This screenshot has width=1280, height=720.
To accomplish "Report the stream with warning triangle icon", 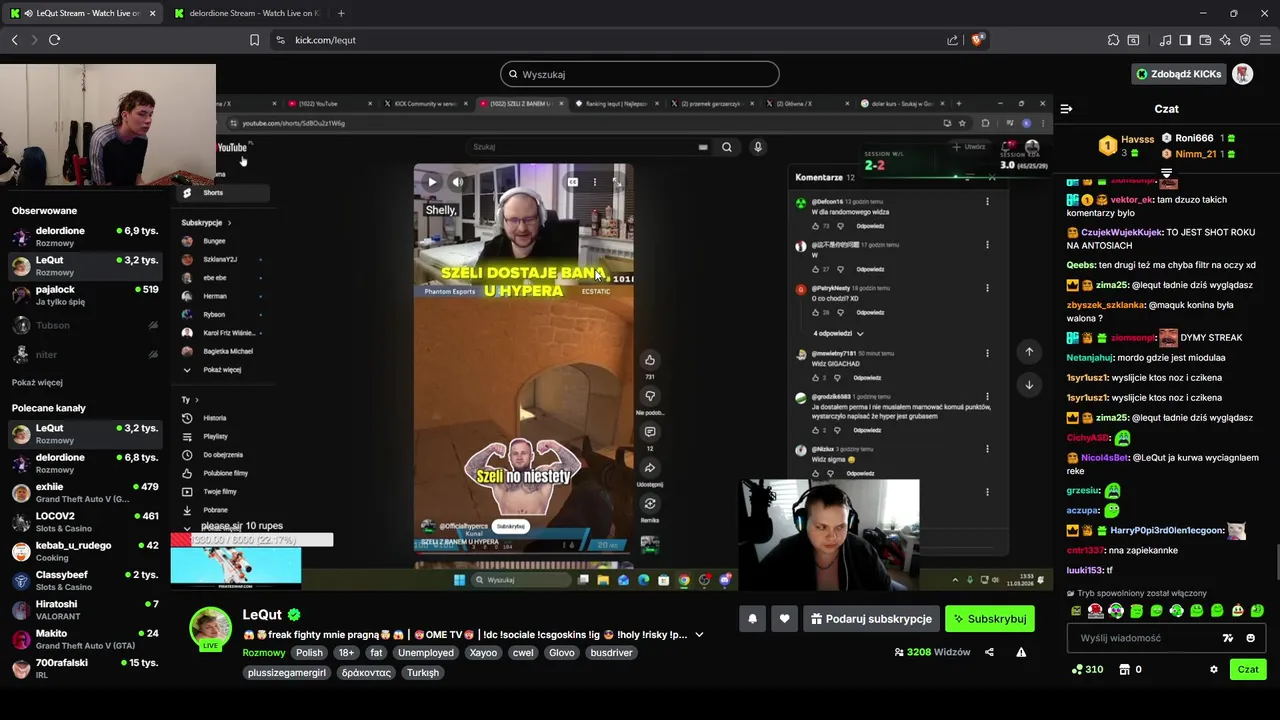I will click(1021, 652).
